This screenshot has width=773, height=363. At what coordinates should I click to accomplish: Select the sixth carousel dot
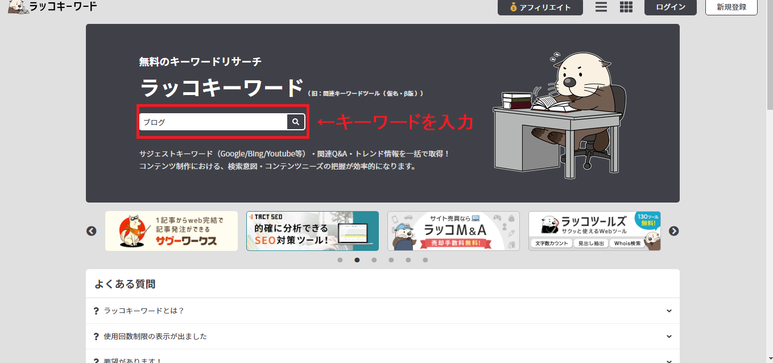pyautogui.click(x=425, y=260)
